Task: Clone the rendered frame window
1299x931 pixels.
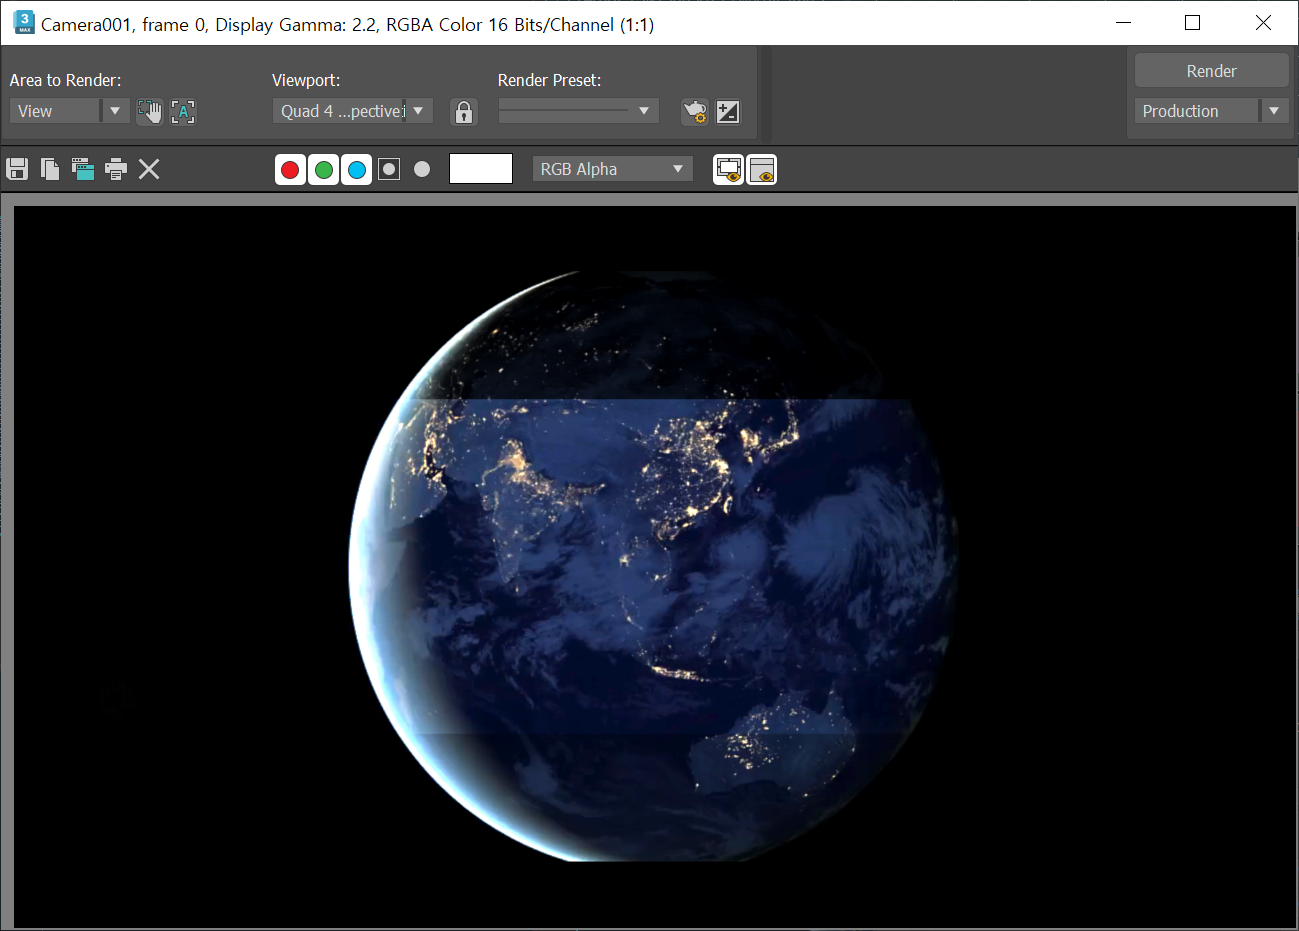Action: coord(82,169)
